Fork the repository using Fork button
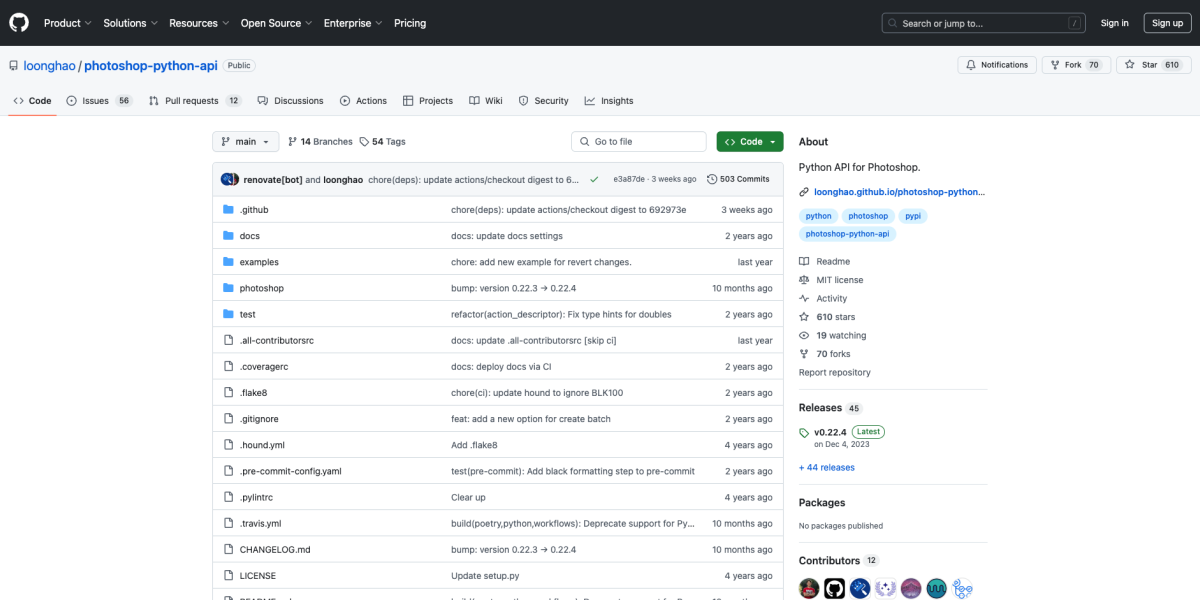This screenshot has width=1200, height=600. click(1065, 65)
